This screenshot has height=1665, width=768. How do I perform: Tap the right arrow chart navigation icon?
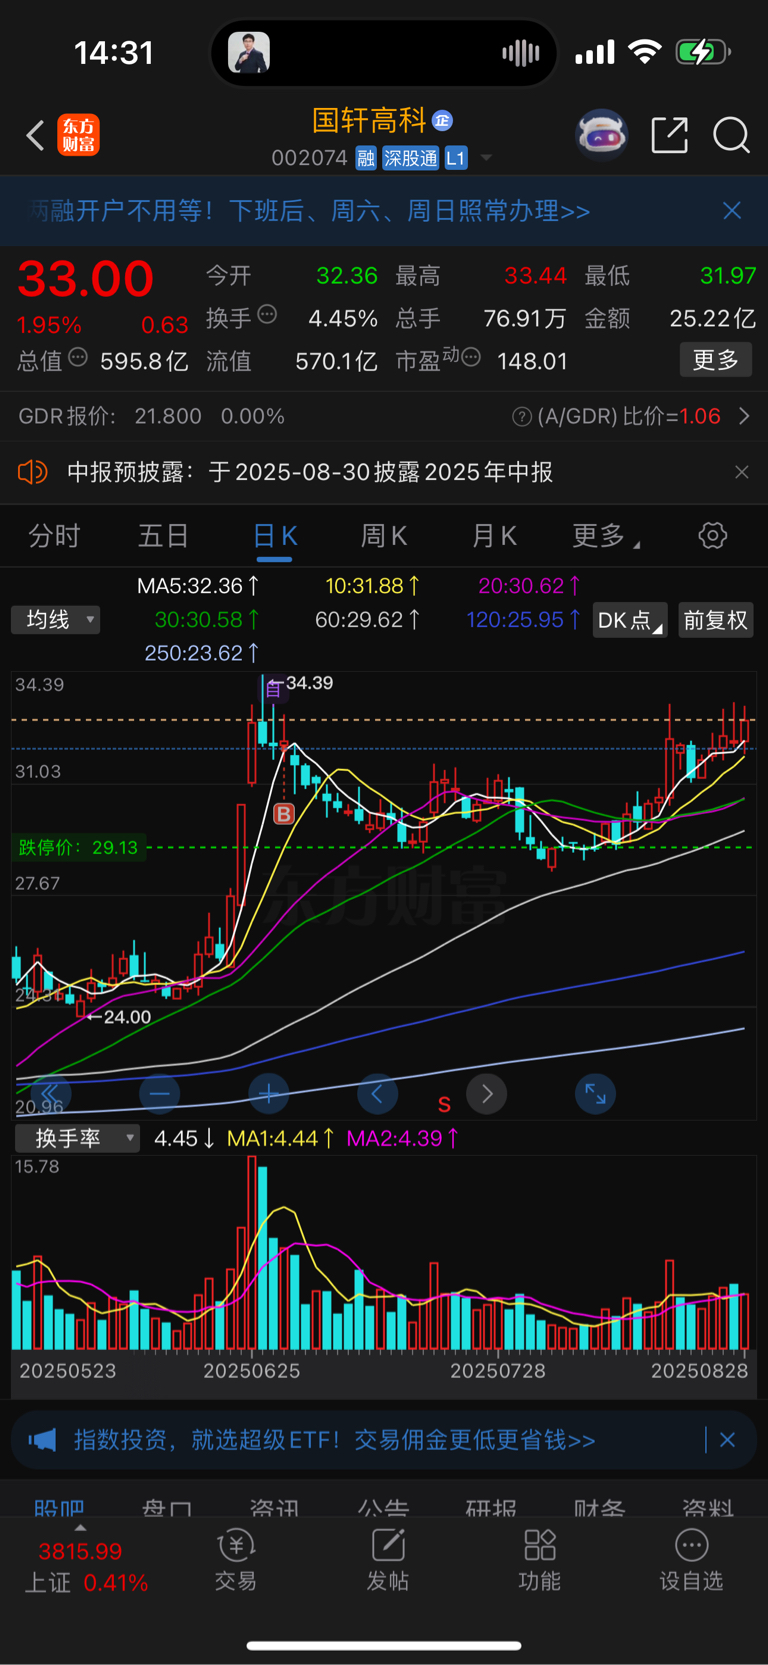[x=487, y=1094]
